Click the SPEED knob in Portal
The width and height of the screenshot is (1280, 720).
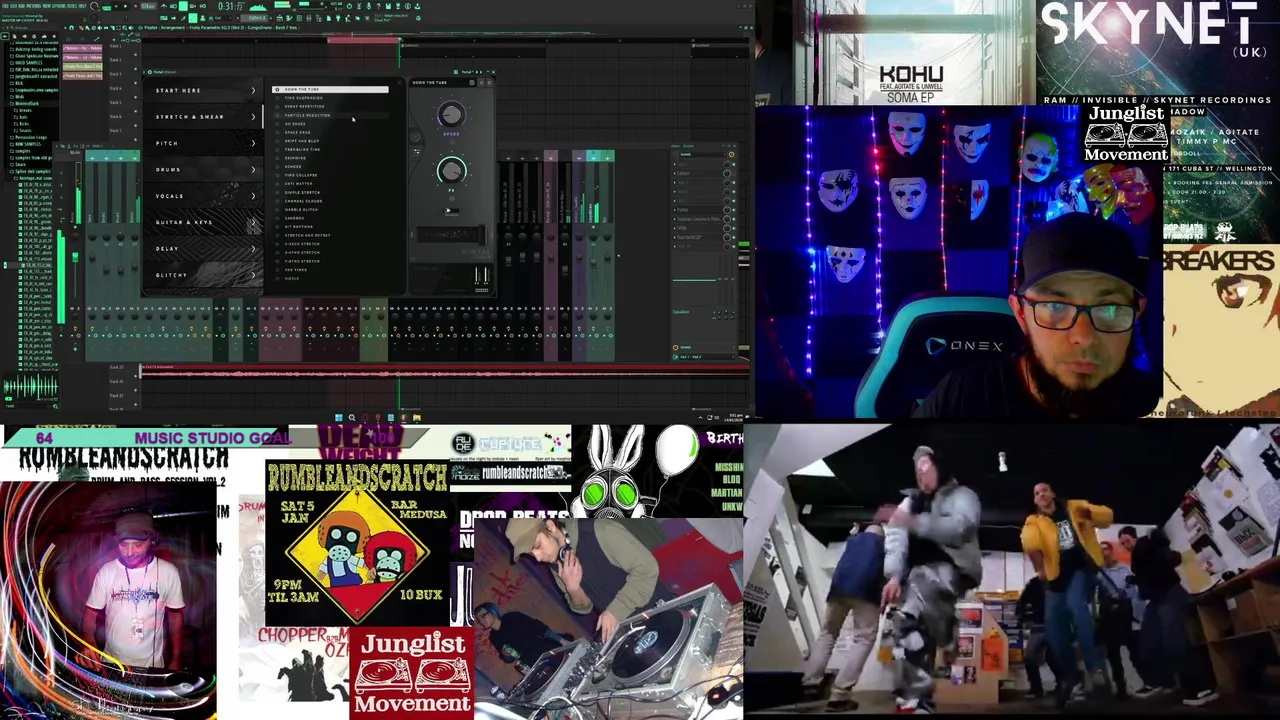451,115
